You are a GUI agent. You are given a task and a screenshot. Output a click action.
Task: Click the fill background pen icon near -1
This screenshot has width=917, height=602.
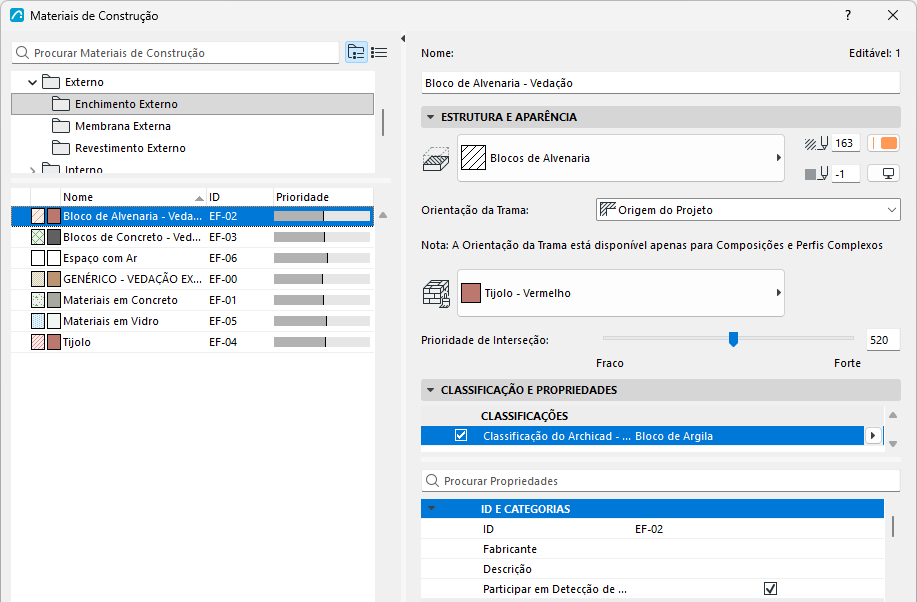[816, 174]
